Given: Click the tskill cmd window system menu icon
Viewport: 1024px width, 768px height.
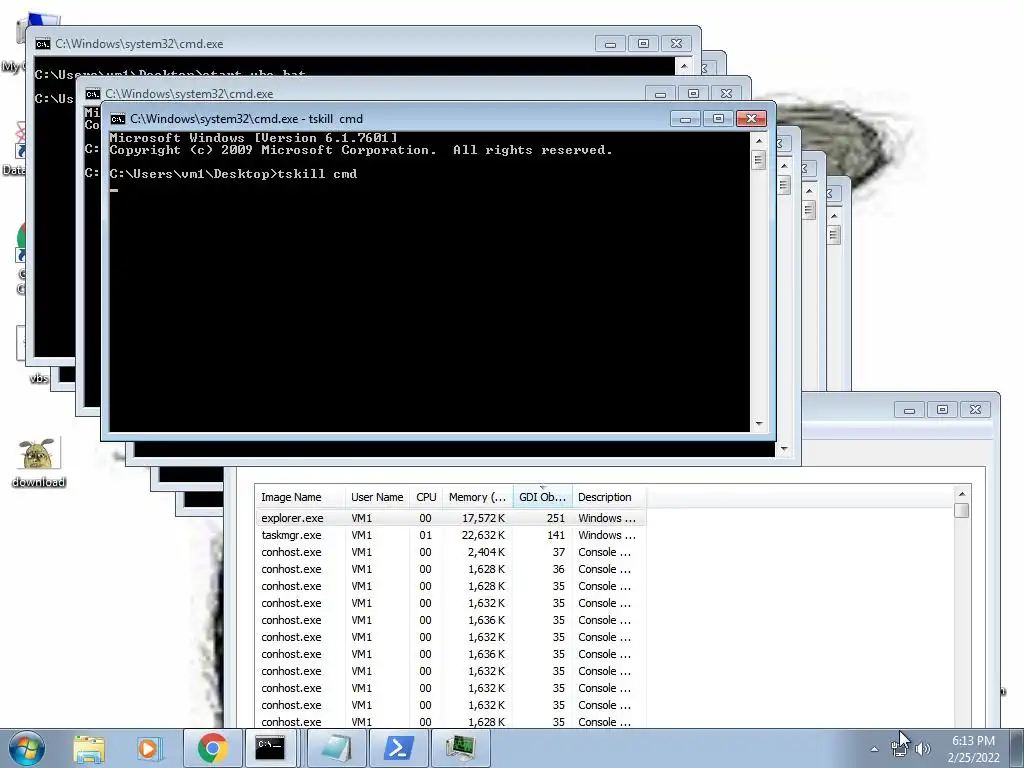Looking at the screenshot, I should [118, 119].
